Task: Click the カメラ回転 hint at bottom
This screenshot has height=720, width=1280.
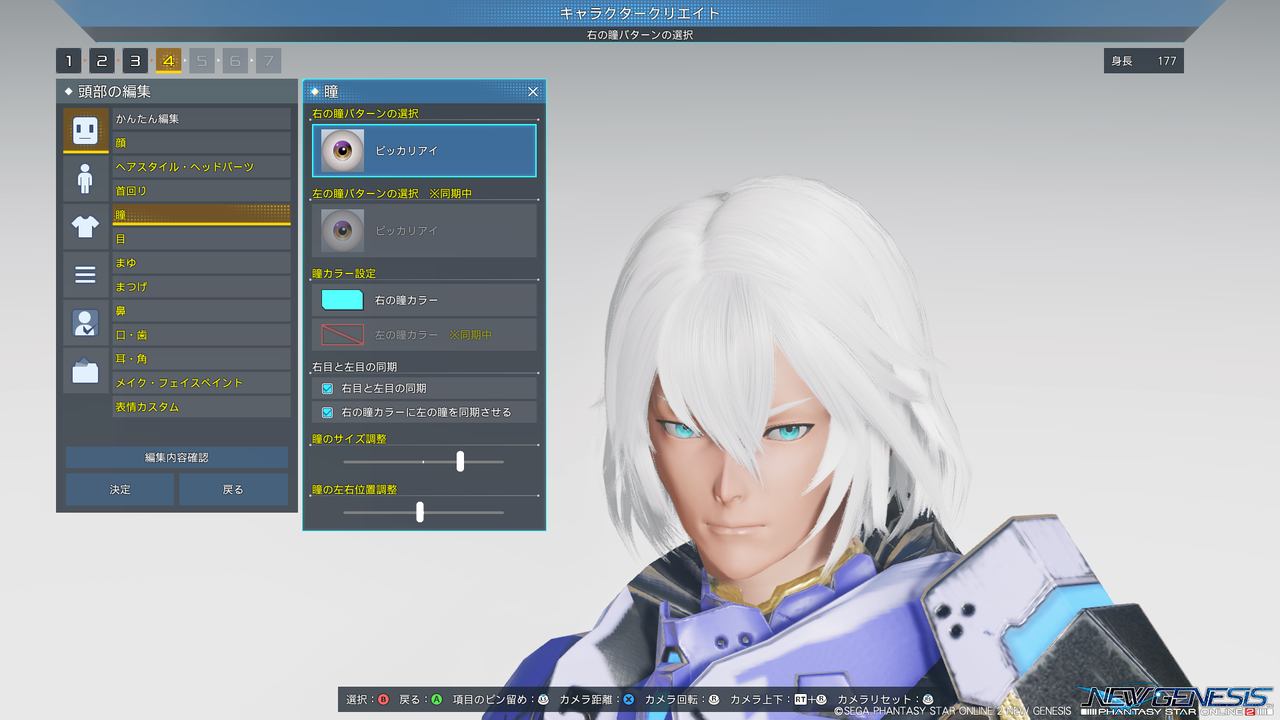Action: point(683,700)
